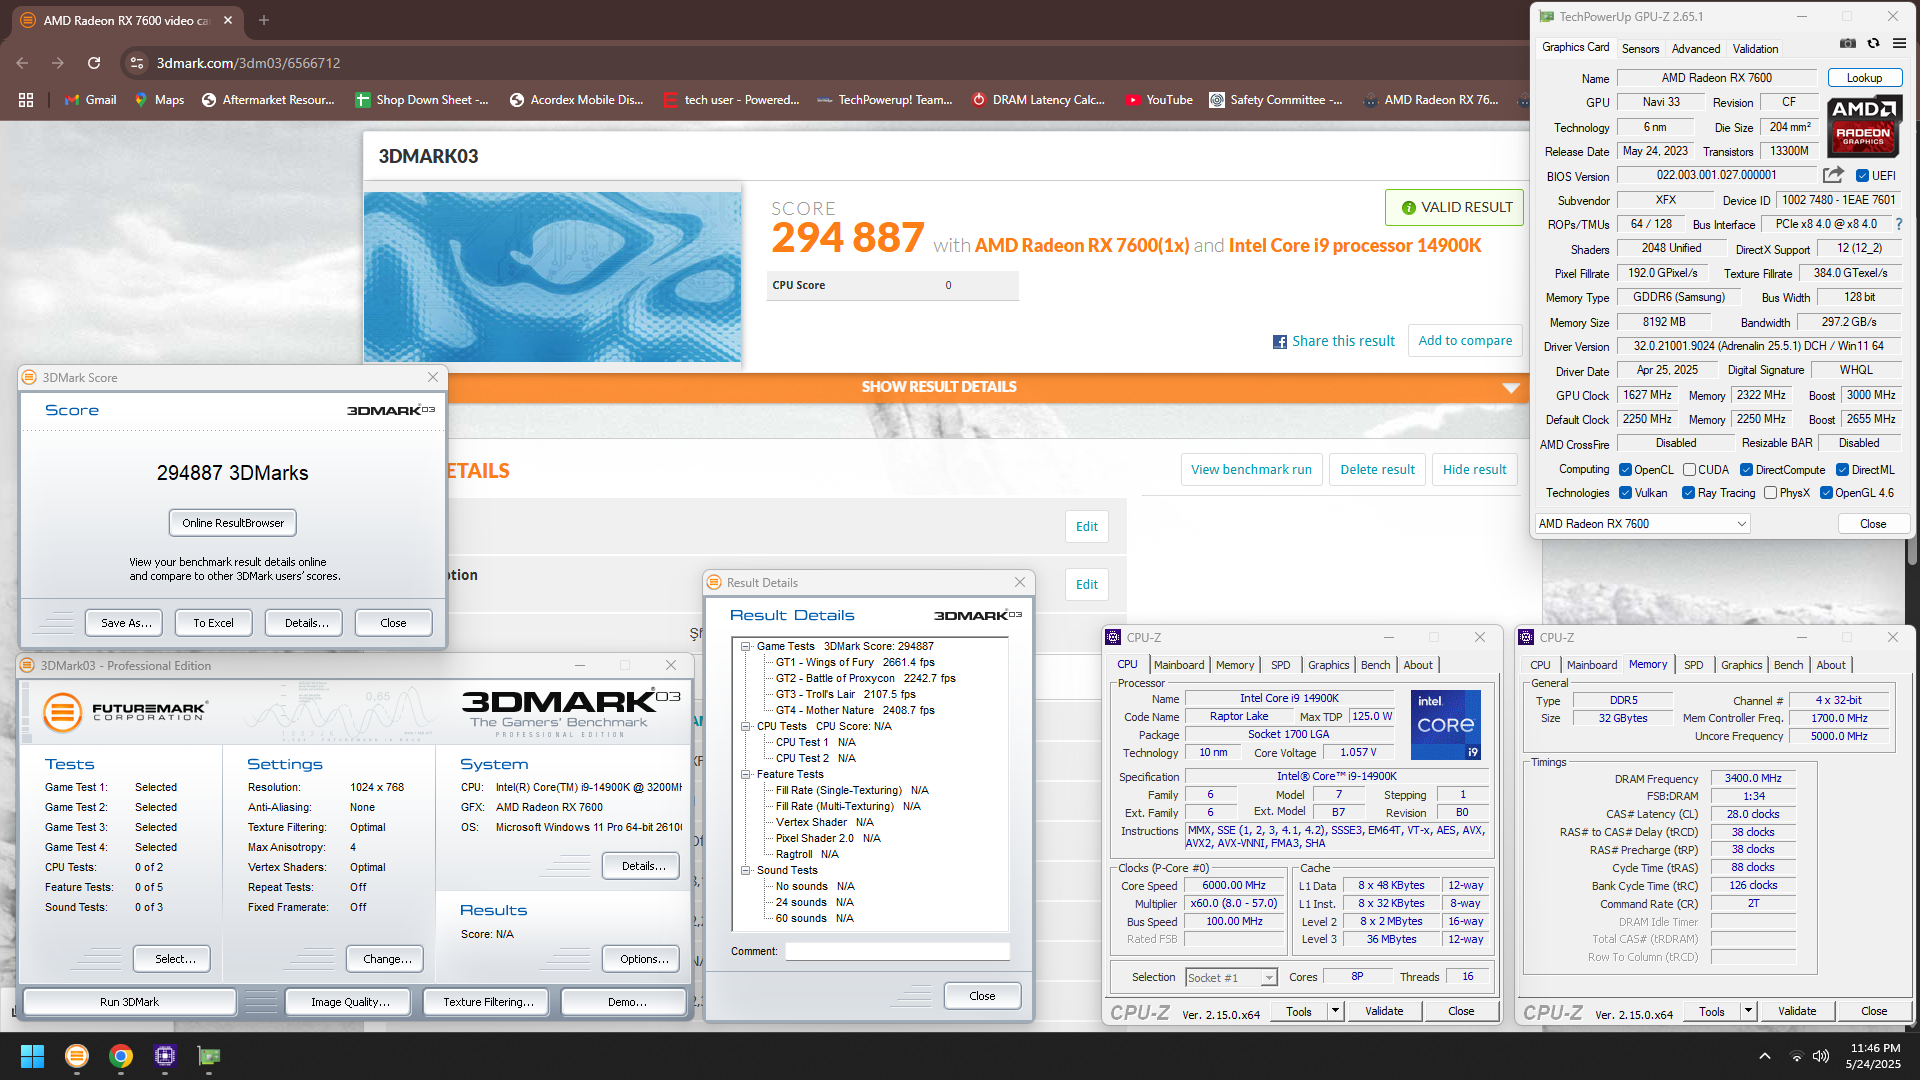Open the site information icon in address bar
This screenshot has width=1920, height=1080.
[x=137, y=63]
